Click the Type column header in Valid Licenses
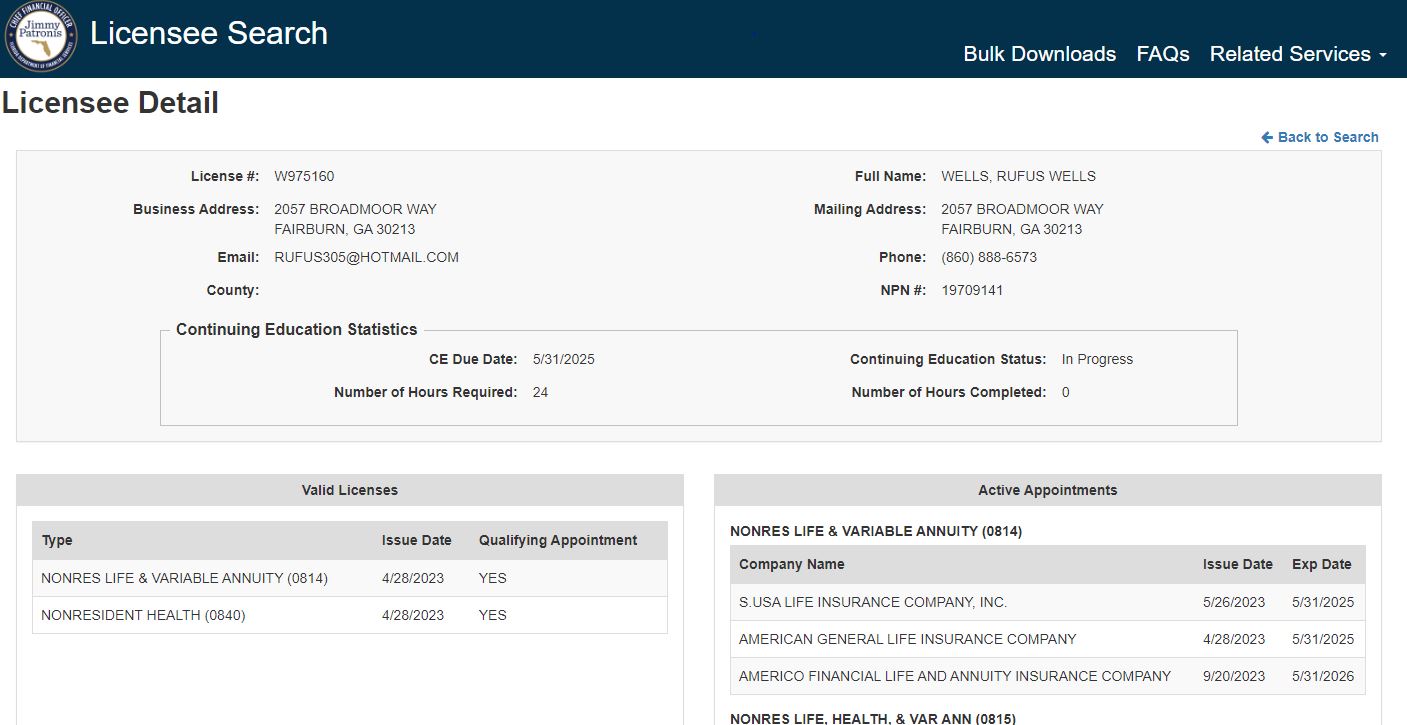 tap(57, 540)
